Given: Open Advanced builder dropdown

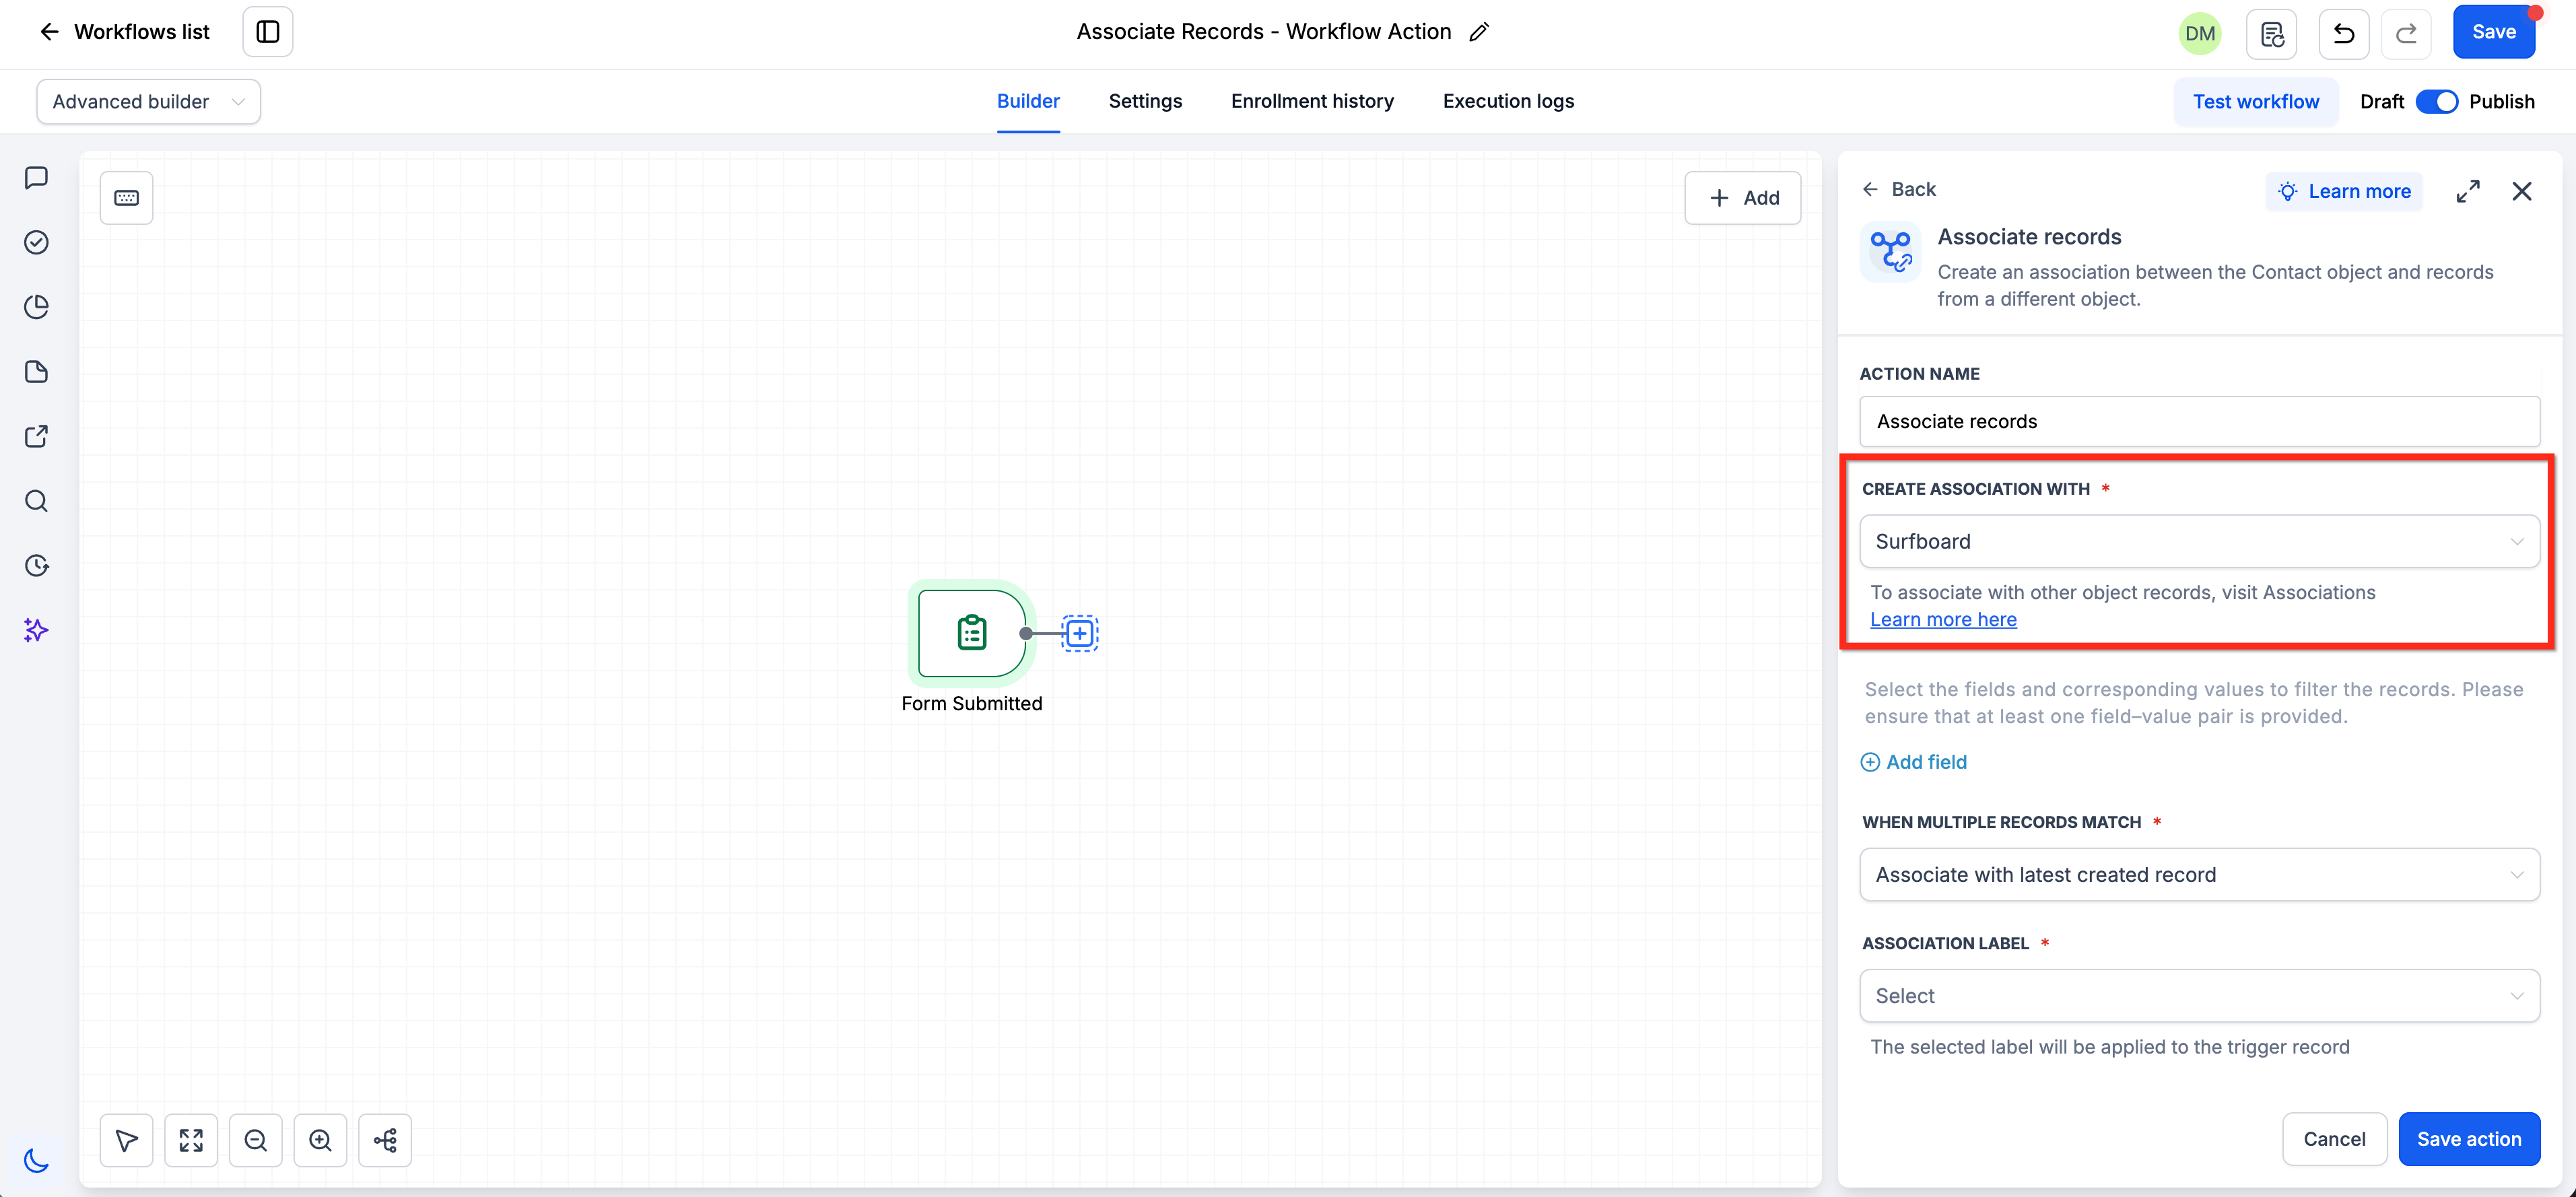Looking at the screenshot, I should click(x=149, y=102).
